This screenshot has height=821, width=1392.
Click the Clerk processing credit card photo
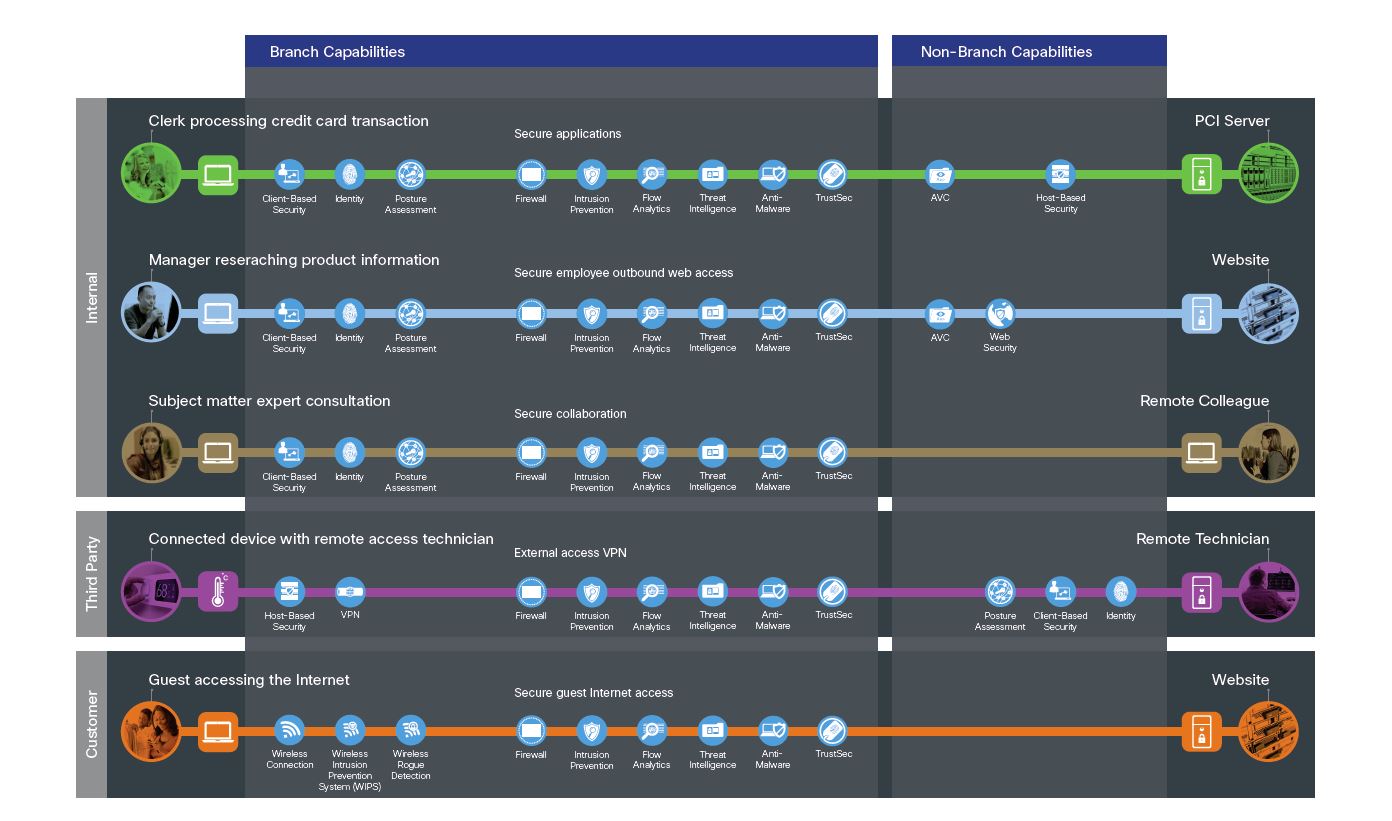(151, 173)
